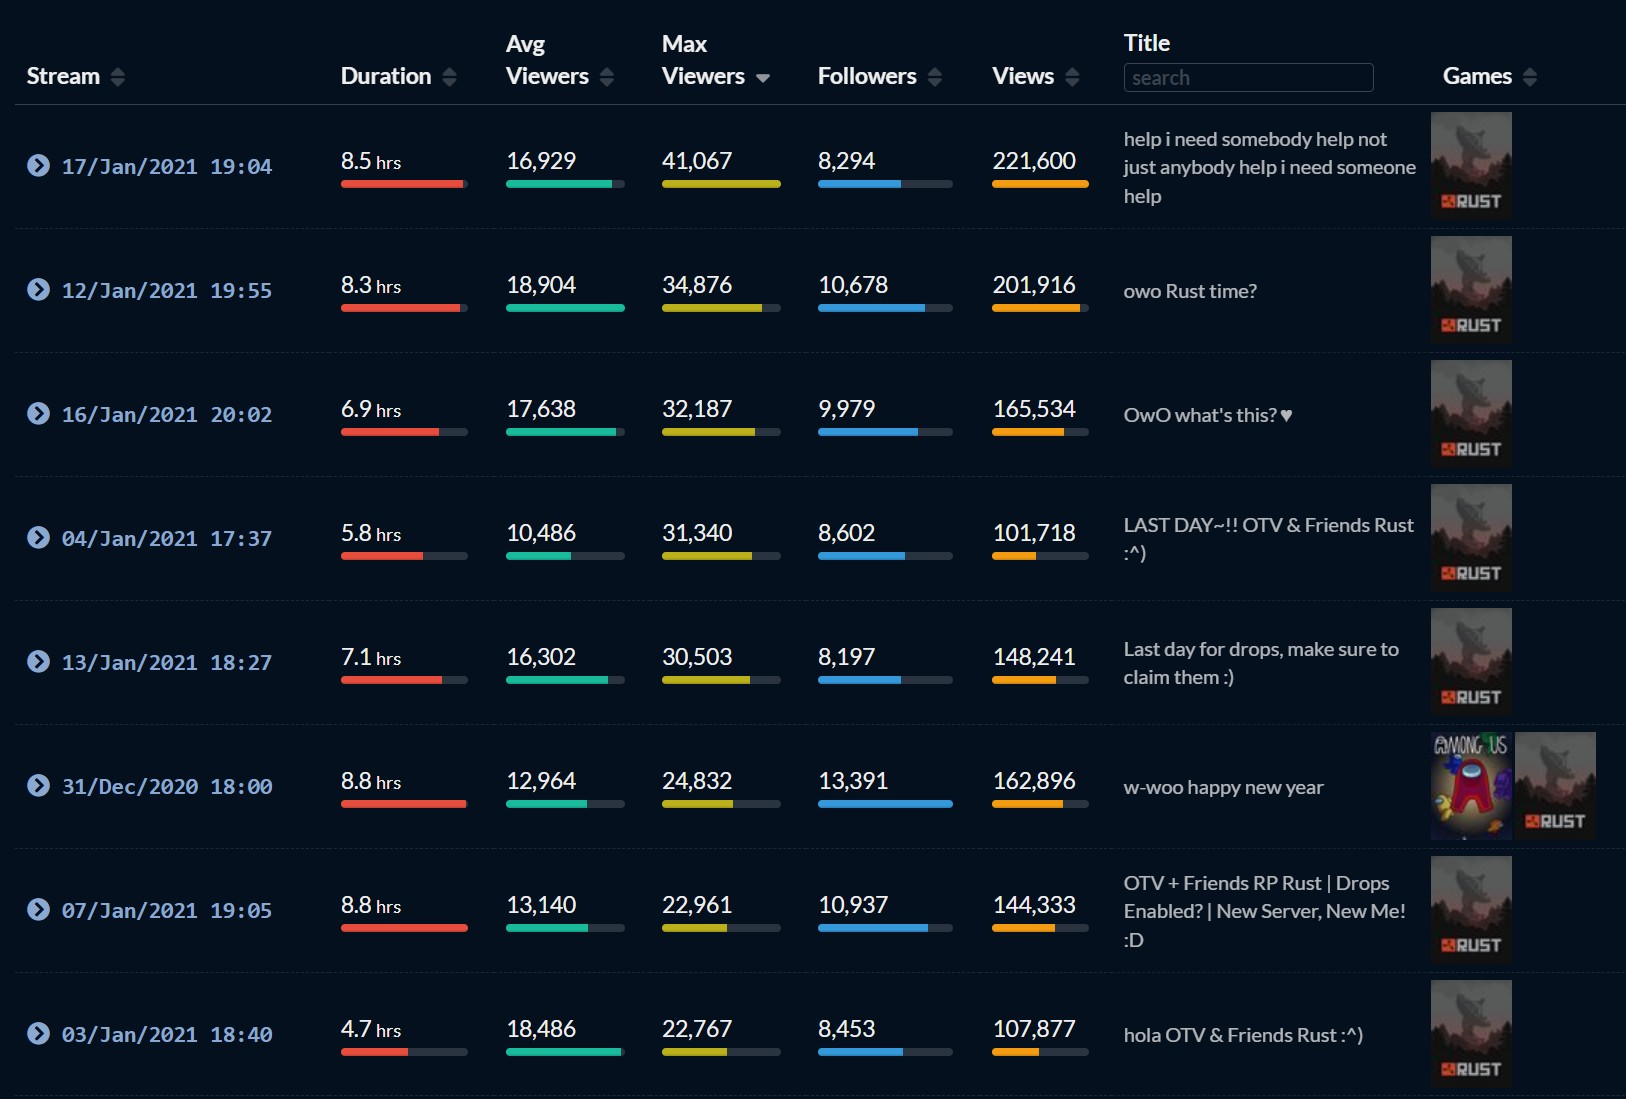
Task: Click Rust game thumbnail for 17/Jan/2021 stream
Action: 1471,165
